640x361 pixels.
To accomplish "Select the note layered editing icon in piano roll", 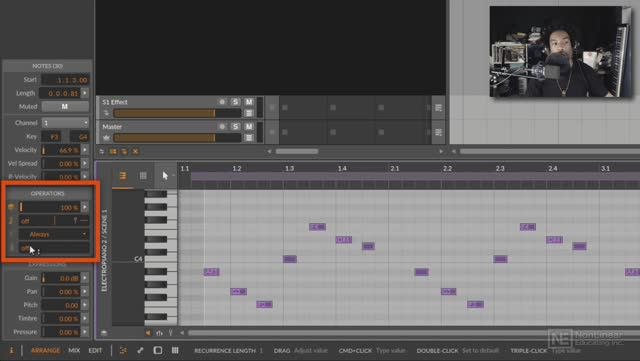I will (123, 176).
